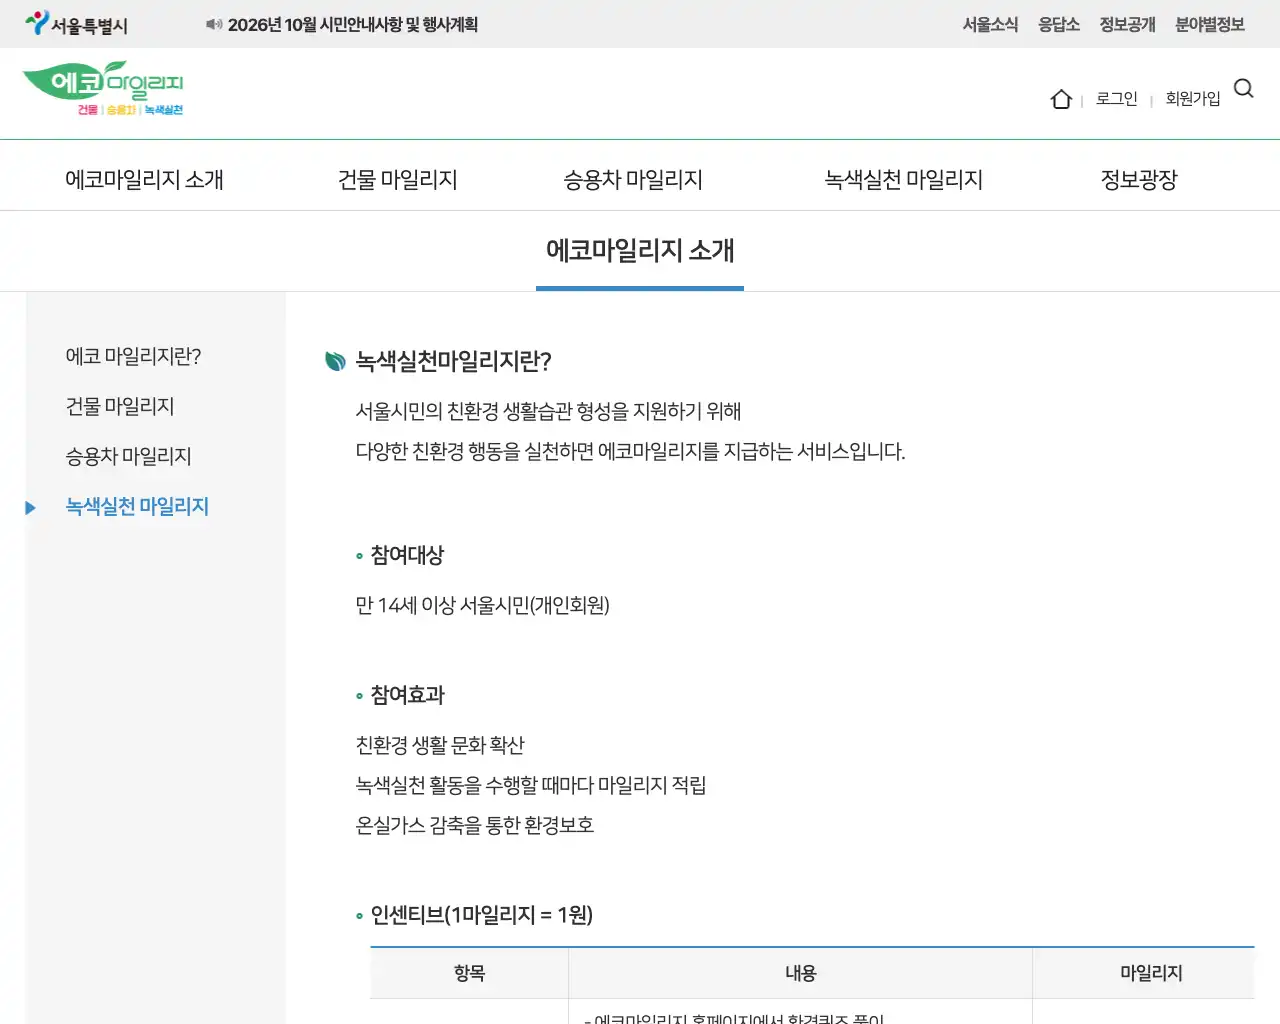This screenshot has width=1280, height=1024.
Task: Open the 승용차 마일리지 main menu
Action: [x=633, y=179]
